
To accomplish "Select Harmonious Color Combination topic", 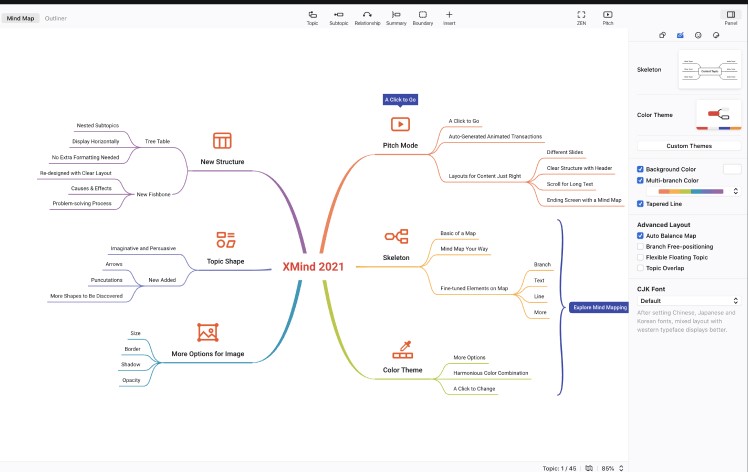I will [x=491, y=373].
